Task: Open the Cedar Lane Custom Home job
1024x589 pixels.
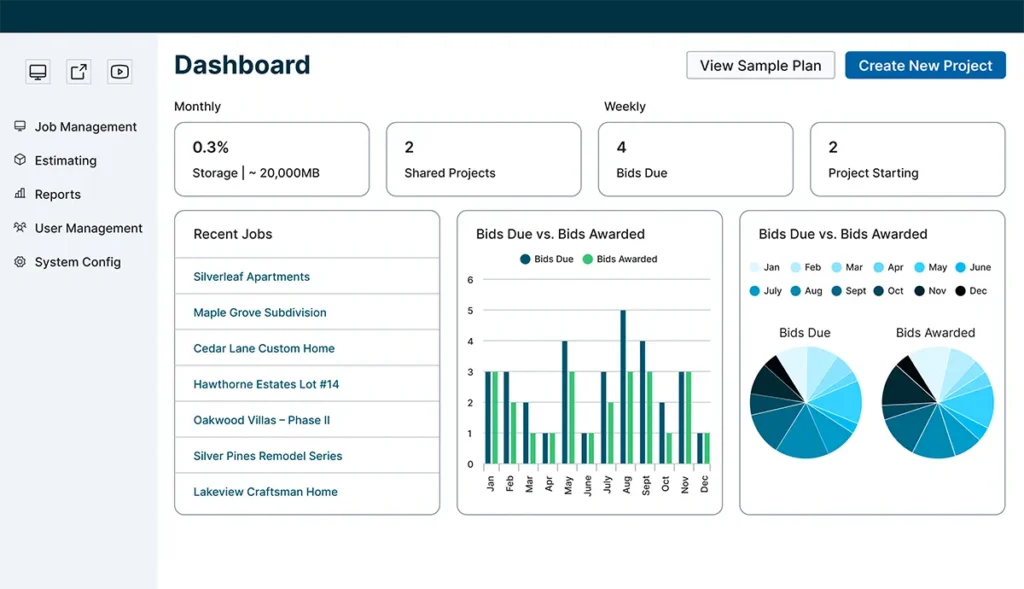Action: pos(264,349)
